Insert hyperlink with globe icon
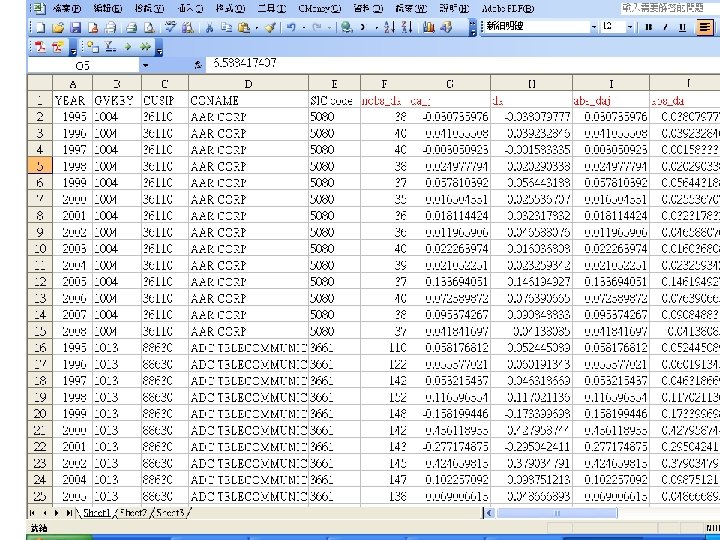The width and height of the screenshot is (720, 540). tap(347, 28)
